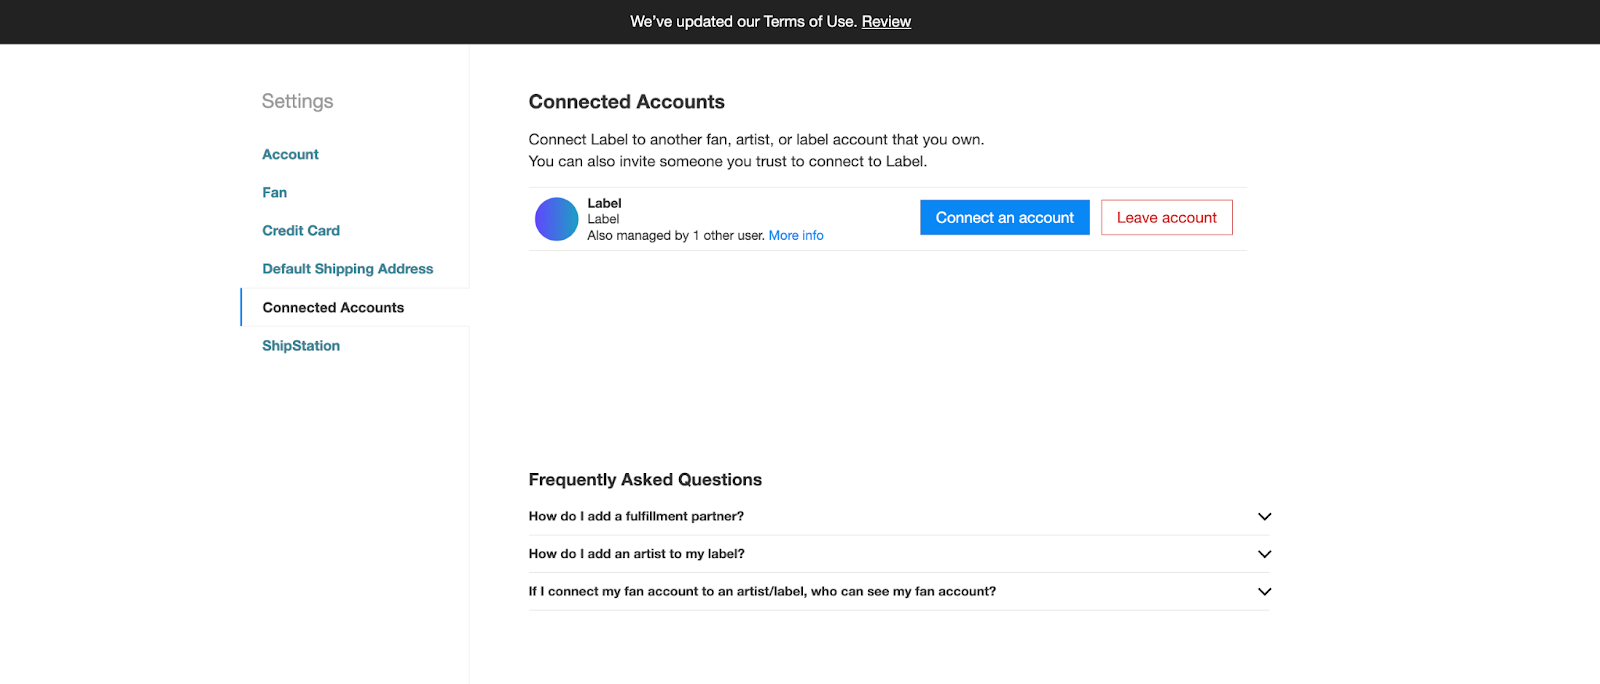Image resolution: width=1600 pixels, height=684 pixels.
Task: Click the More info link
Action: [x=796, y=236]
